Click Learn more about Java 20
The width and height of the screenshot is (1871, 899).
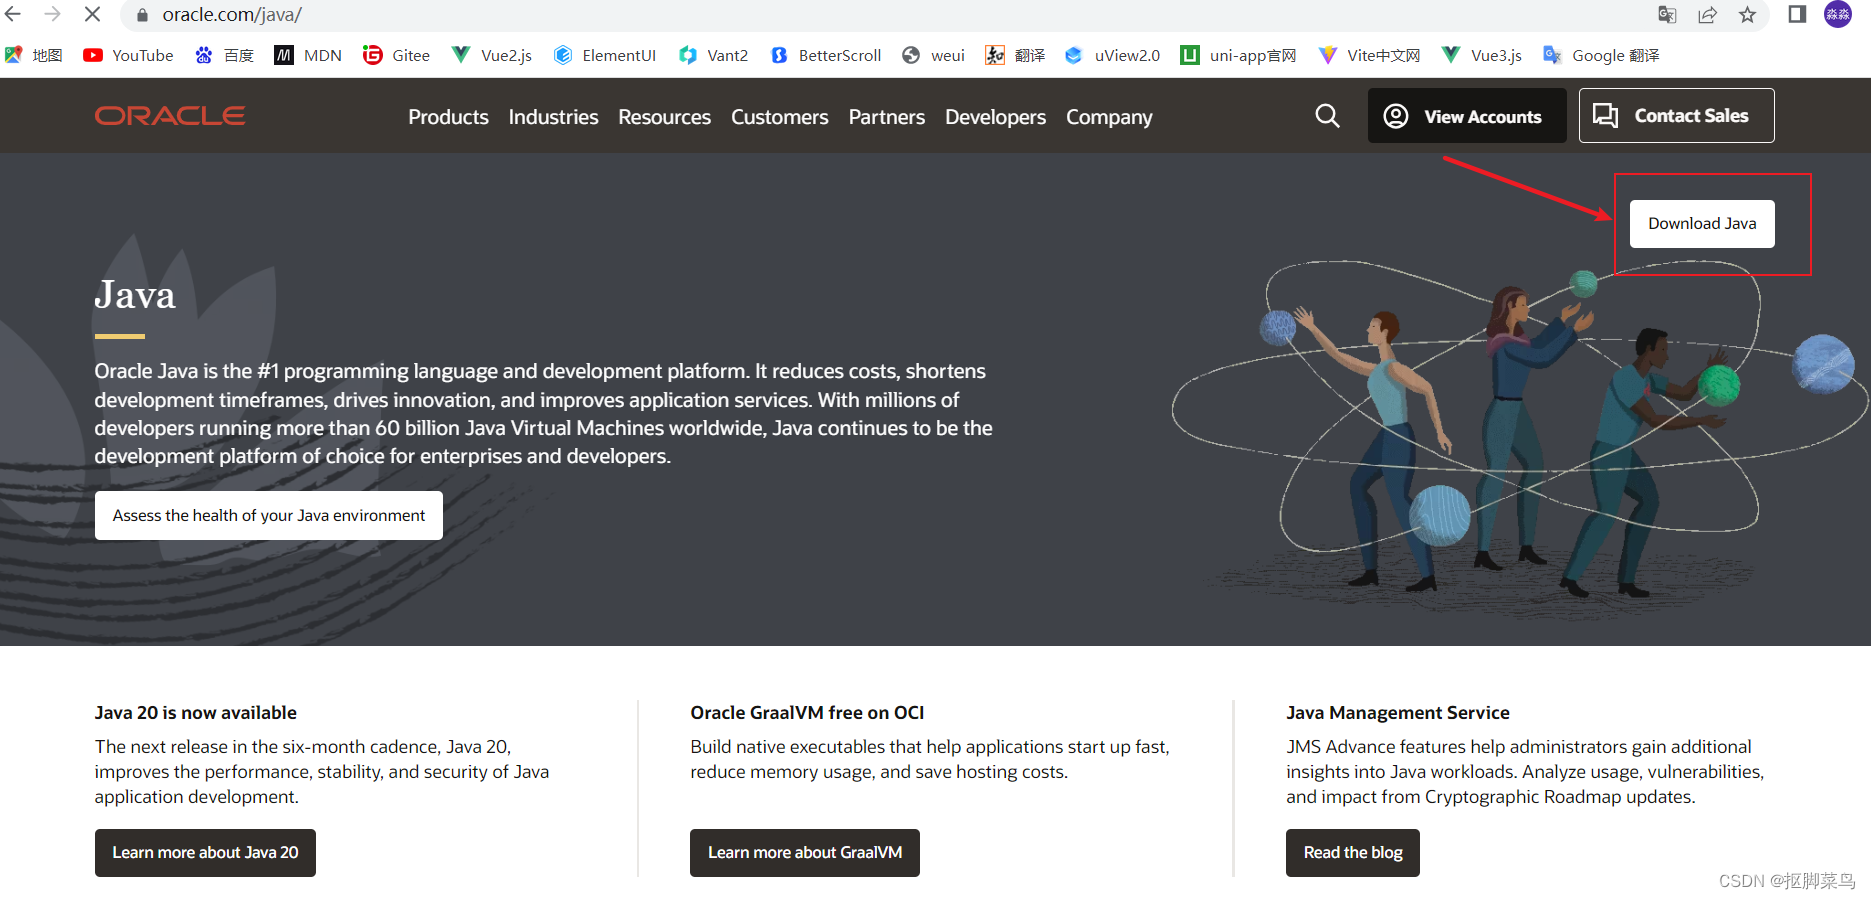pyautogui.click(x=205, y=853)
